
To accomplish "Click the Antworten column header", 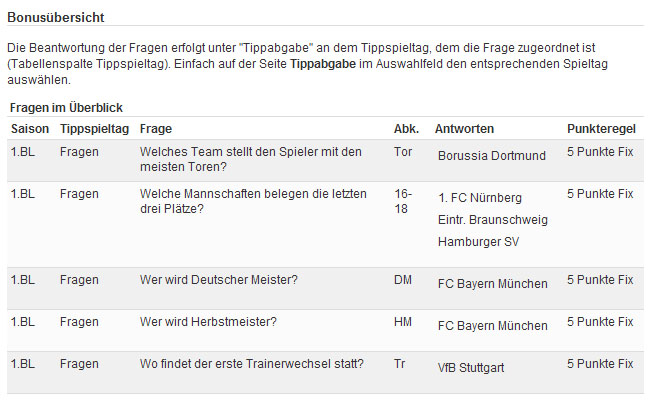I will coord(464,129).
